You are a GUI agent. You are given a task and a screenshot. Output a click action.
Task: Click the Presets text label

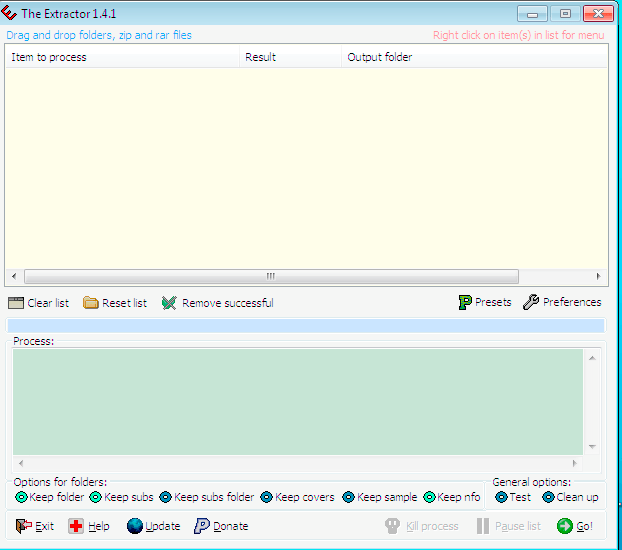coord(493,302)
